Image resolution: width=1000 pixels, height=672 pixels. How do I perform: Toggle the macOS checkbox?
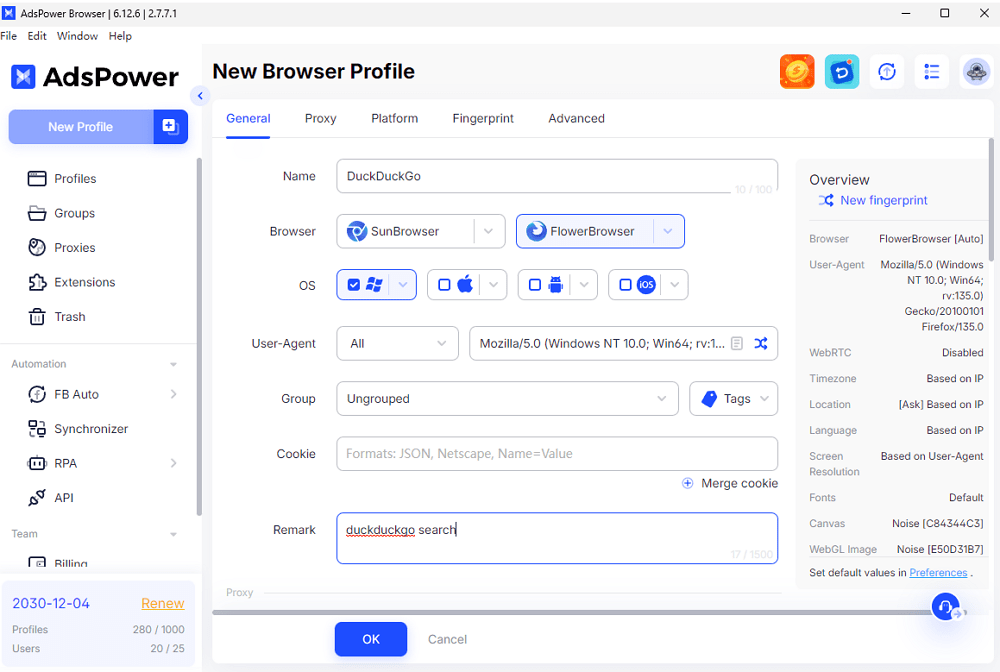click(445, 284)
